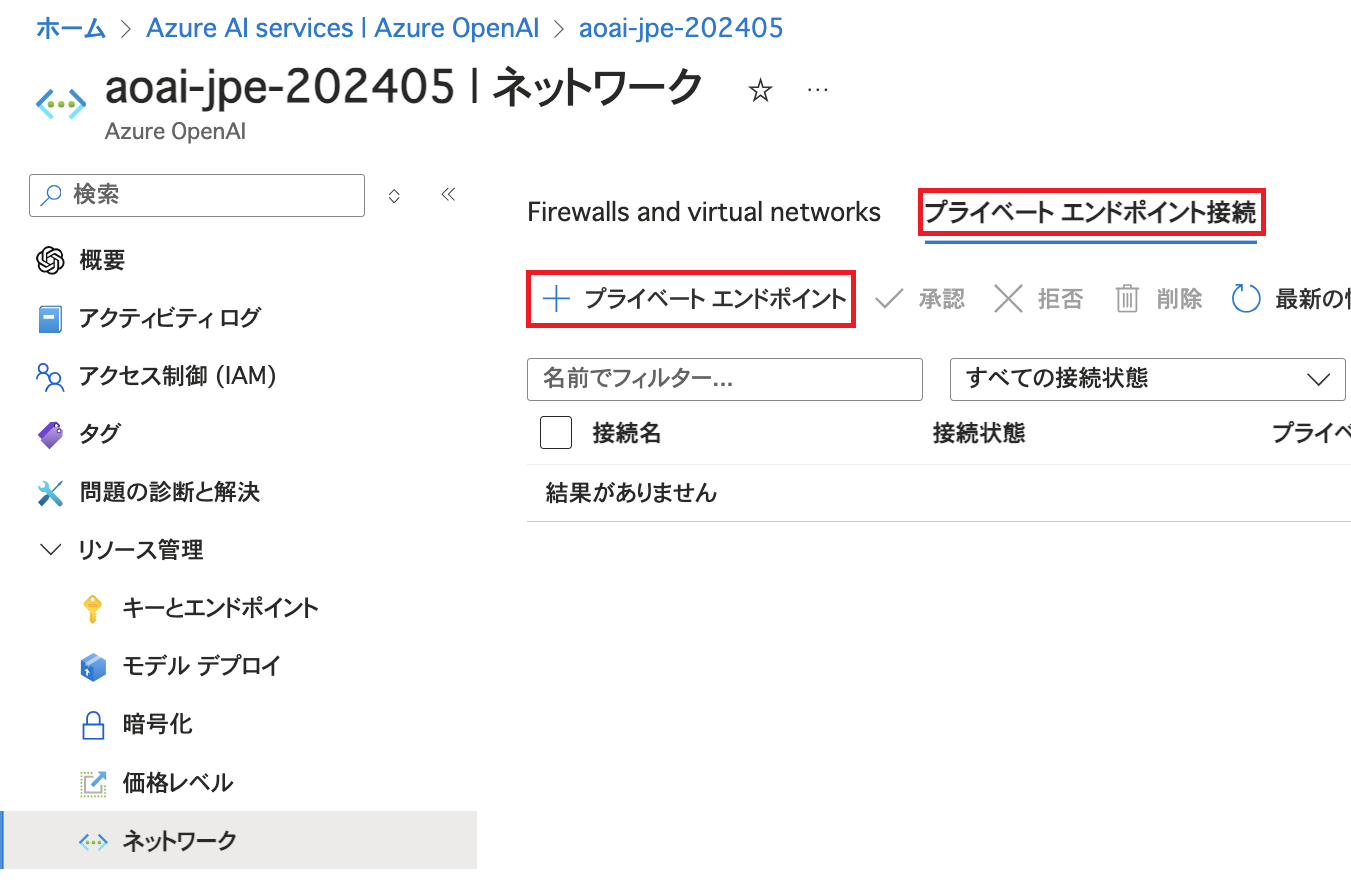
Task: Click the plus icon to add private endpoint
Action: (555, 298)
